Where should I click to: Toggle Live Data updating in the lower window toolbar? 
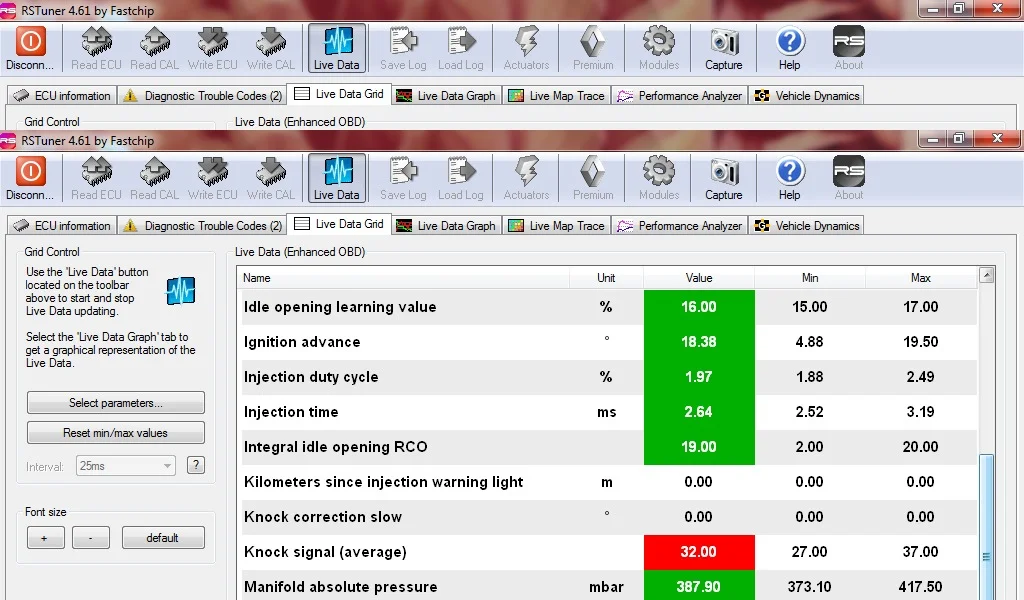337,178
